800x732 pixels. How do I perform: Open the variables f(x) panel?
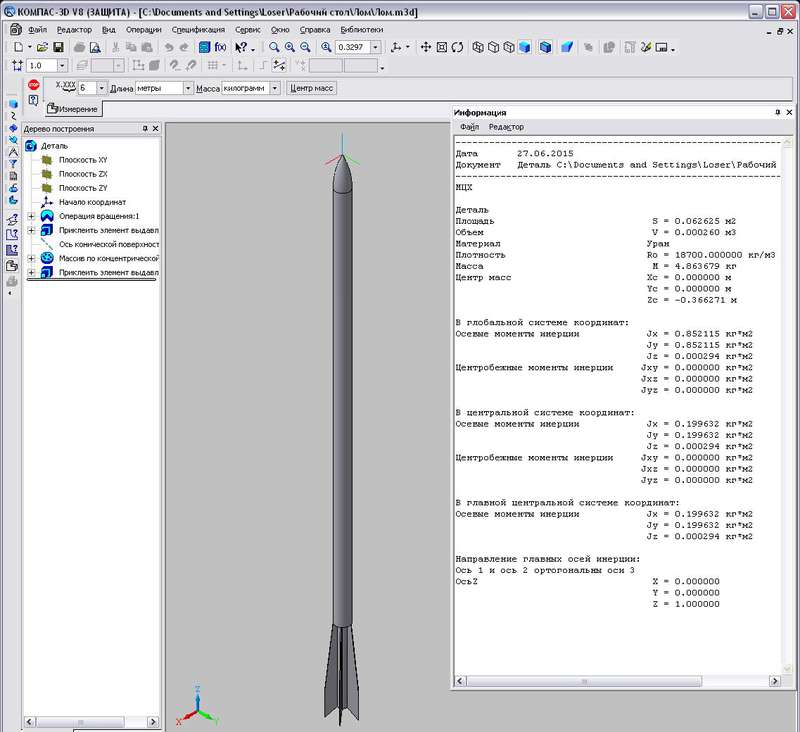click(220, 47)
